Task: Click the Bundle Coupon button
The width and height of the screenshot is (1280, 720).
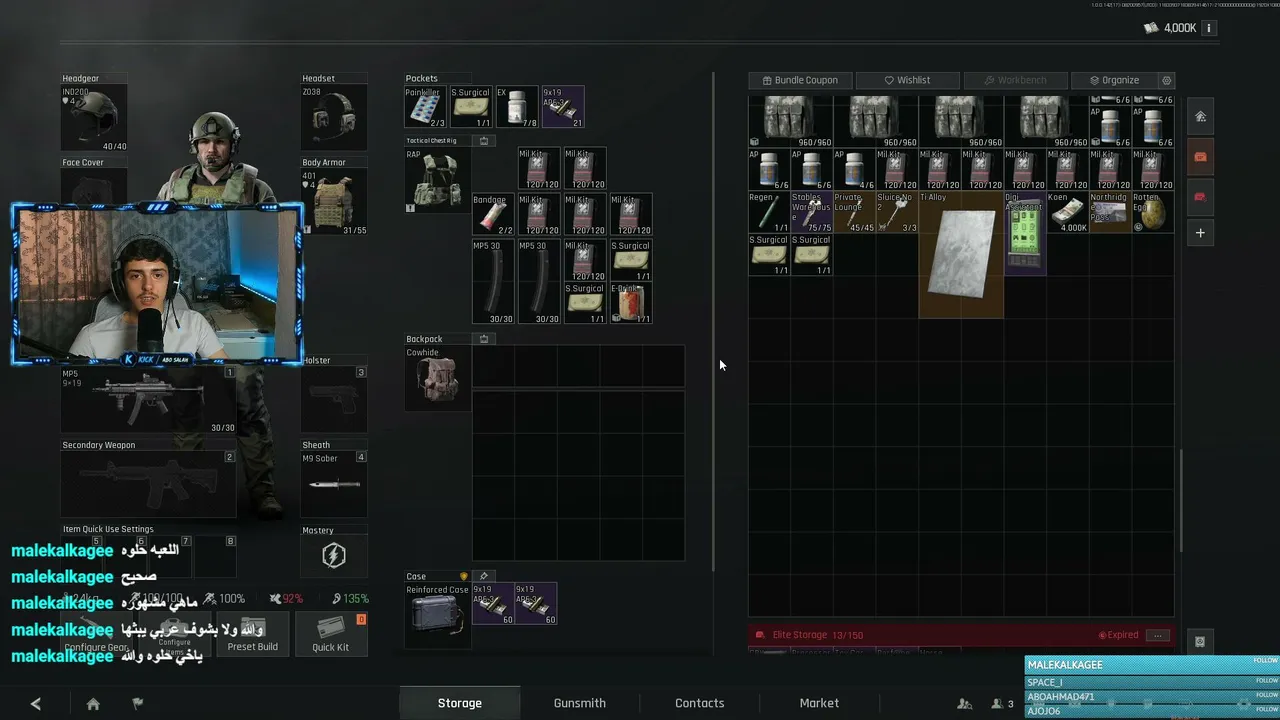Action: click(x=800, y=80)
